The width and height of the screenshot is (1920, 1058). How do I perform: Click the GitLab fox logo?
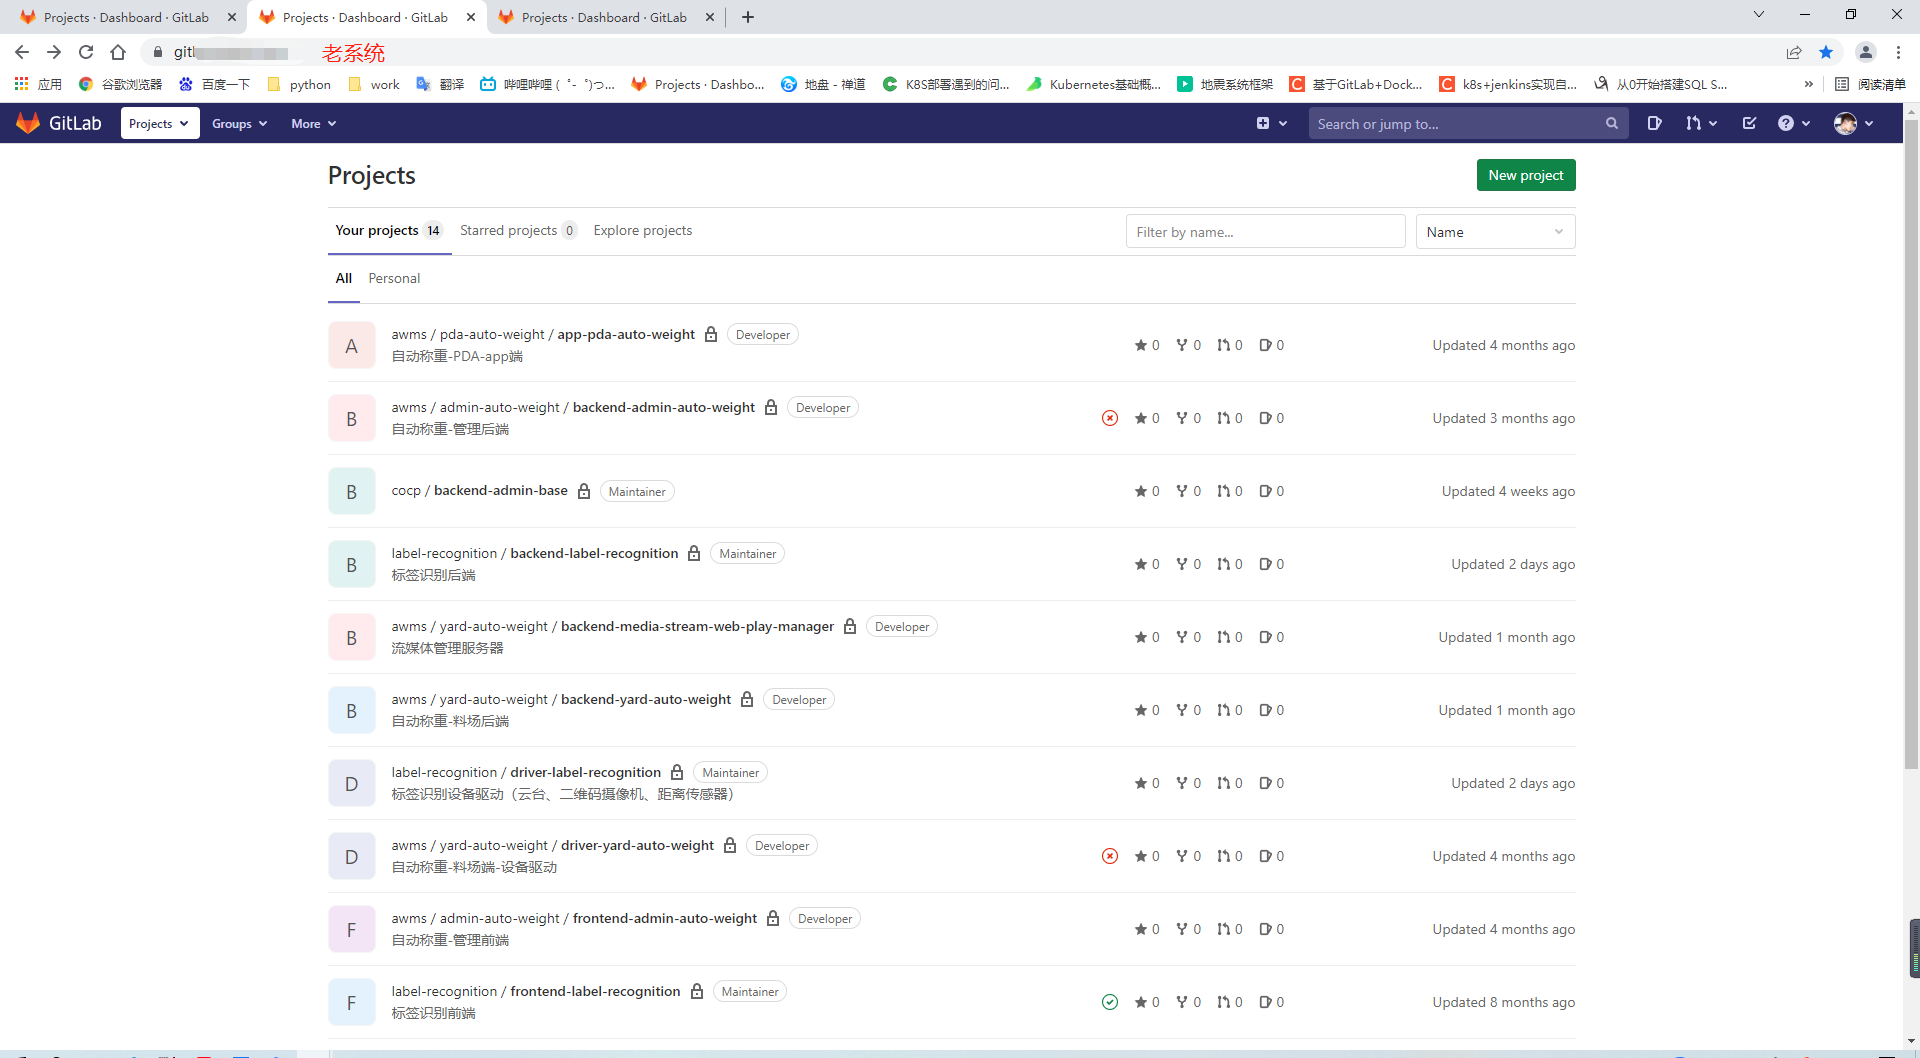click(x=29, y=122)
